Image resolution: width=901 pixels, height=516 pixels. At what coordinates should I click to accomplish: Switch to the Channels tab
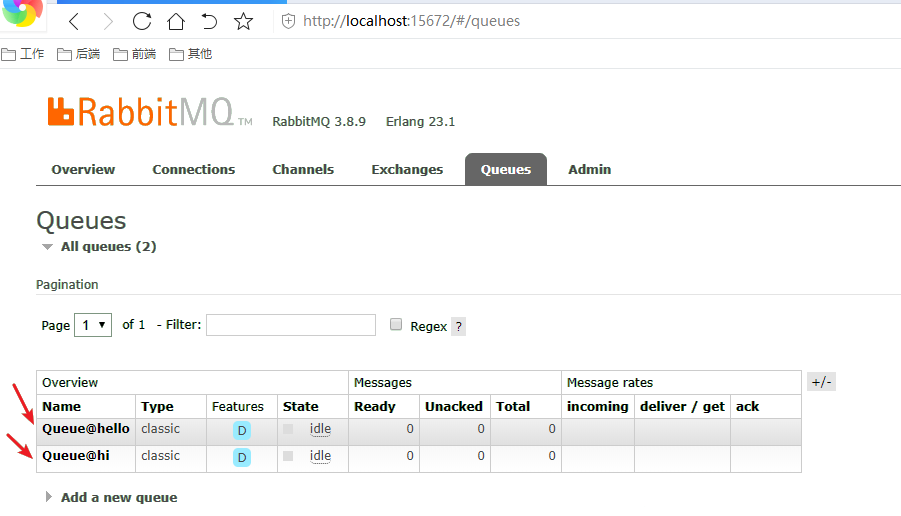(303, 170)
